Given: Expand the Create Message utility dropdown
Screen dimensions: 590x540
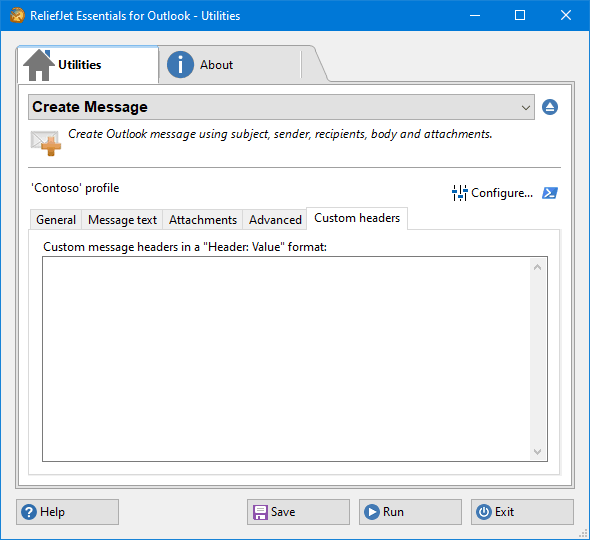Looking at the screenshot, I should pyautogui.click(x=281, y=107).
